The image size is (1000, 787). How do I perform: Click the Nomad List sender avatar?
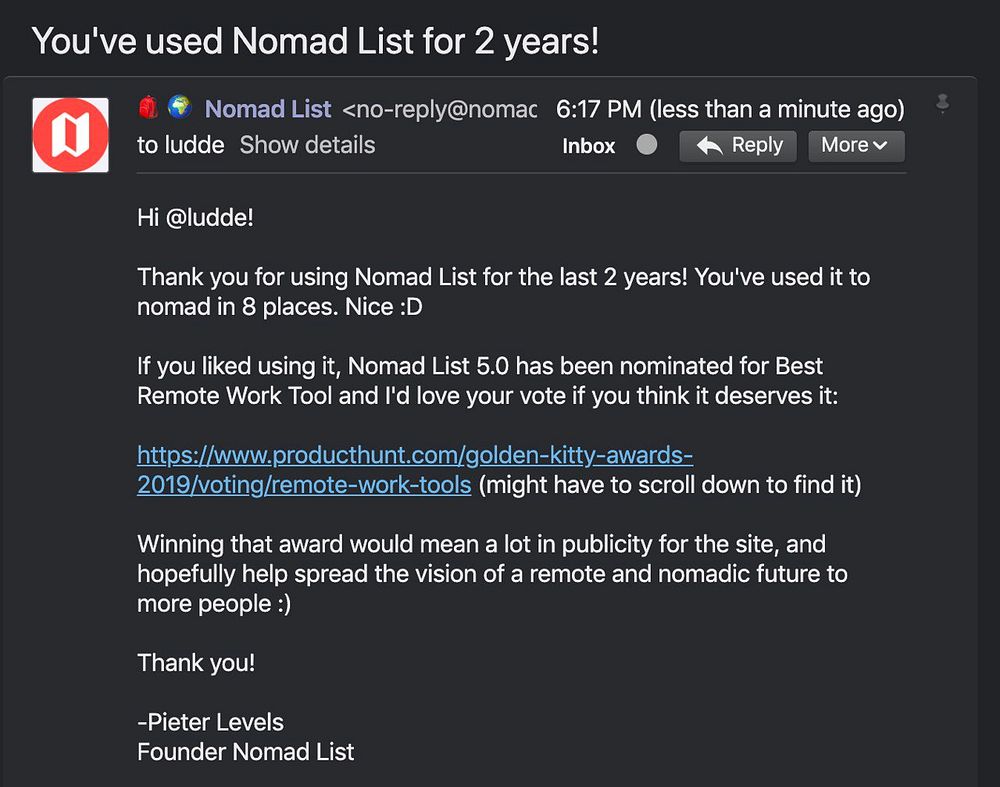click(70, 134)
